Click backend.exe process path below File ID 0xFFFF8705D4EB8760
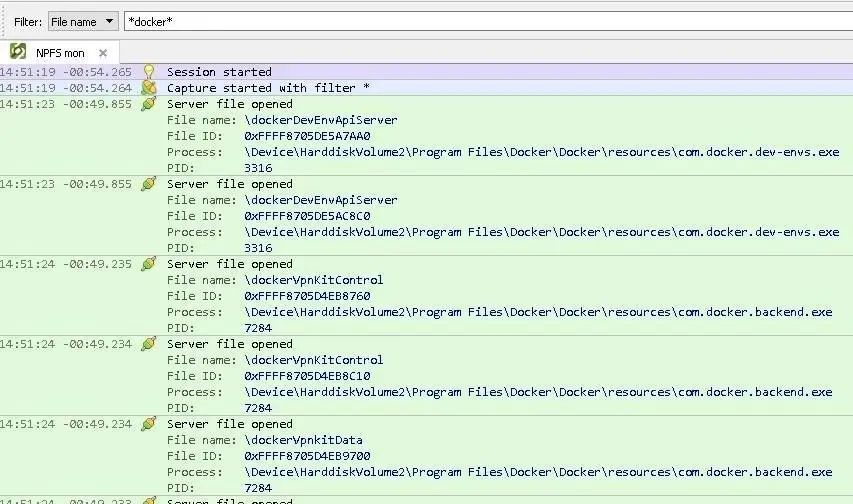The image size is (853, 504). point(539,312)
